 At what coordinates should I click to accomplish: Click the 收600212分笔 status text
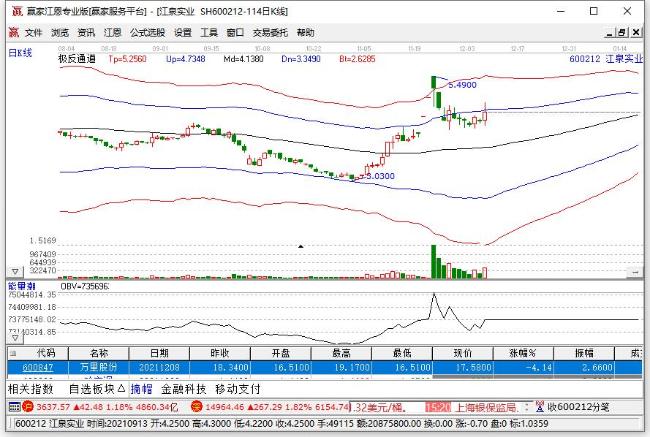578,407
